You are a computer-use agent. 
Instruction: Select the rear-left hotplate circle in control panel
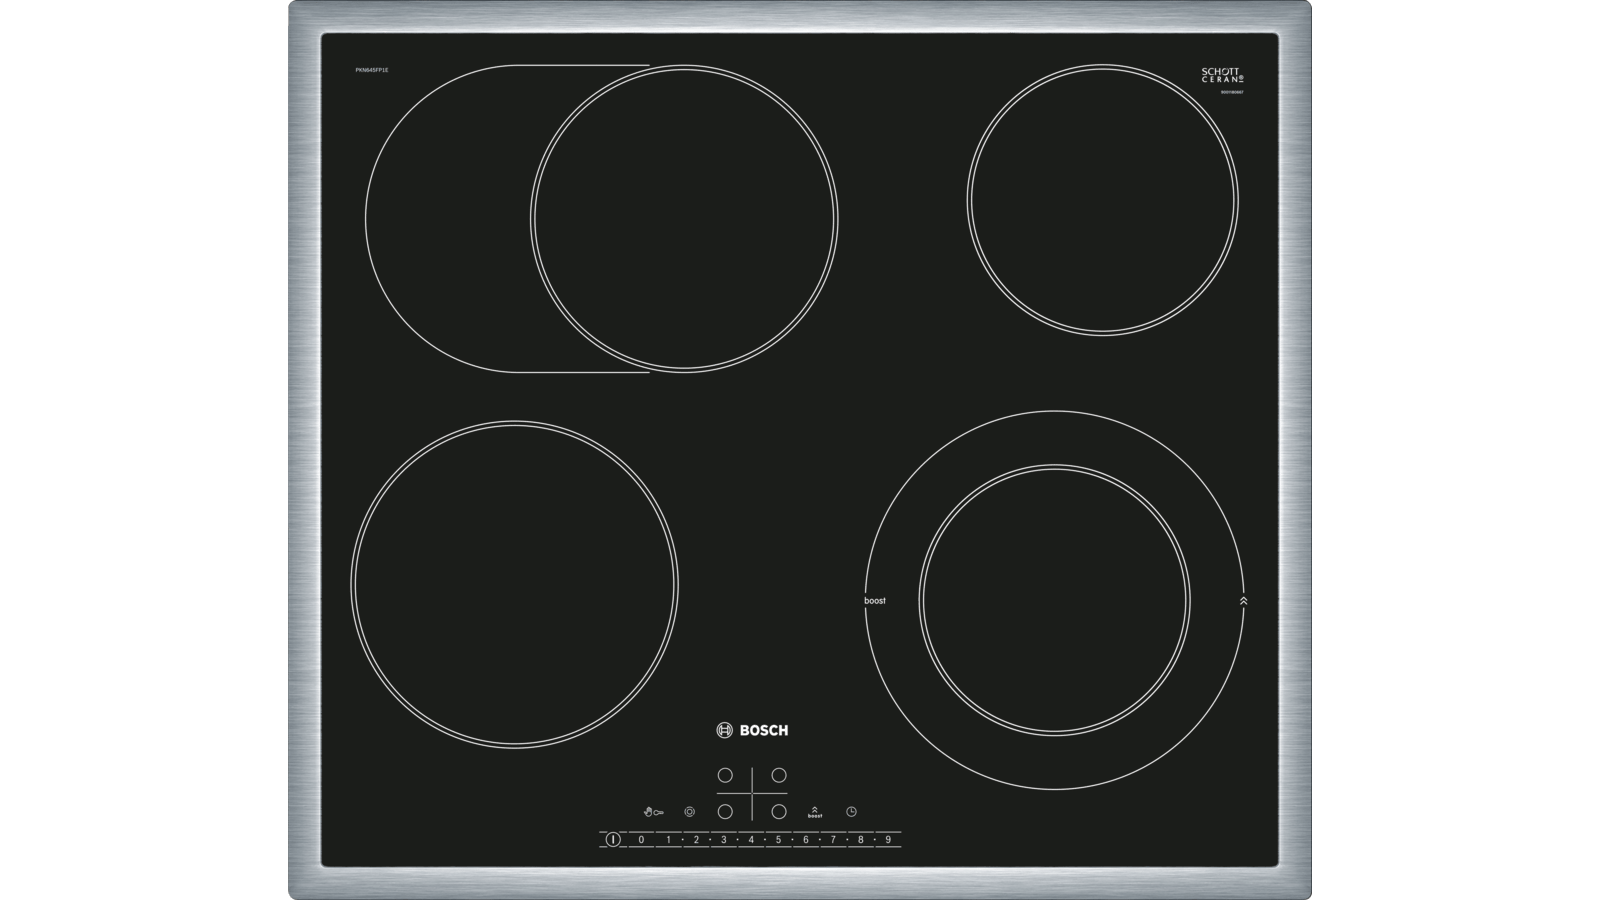click(725, 775)
